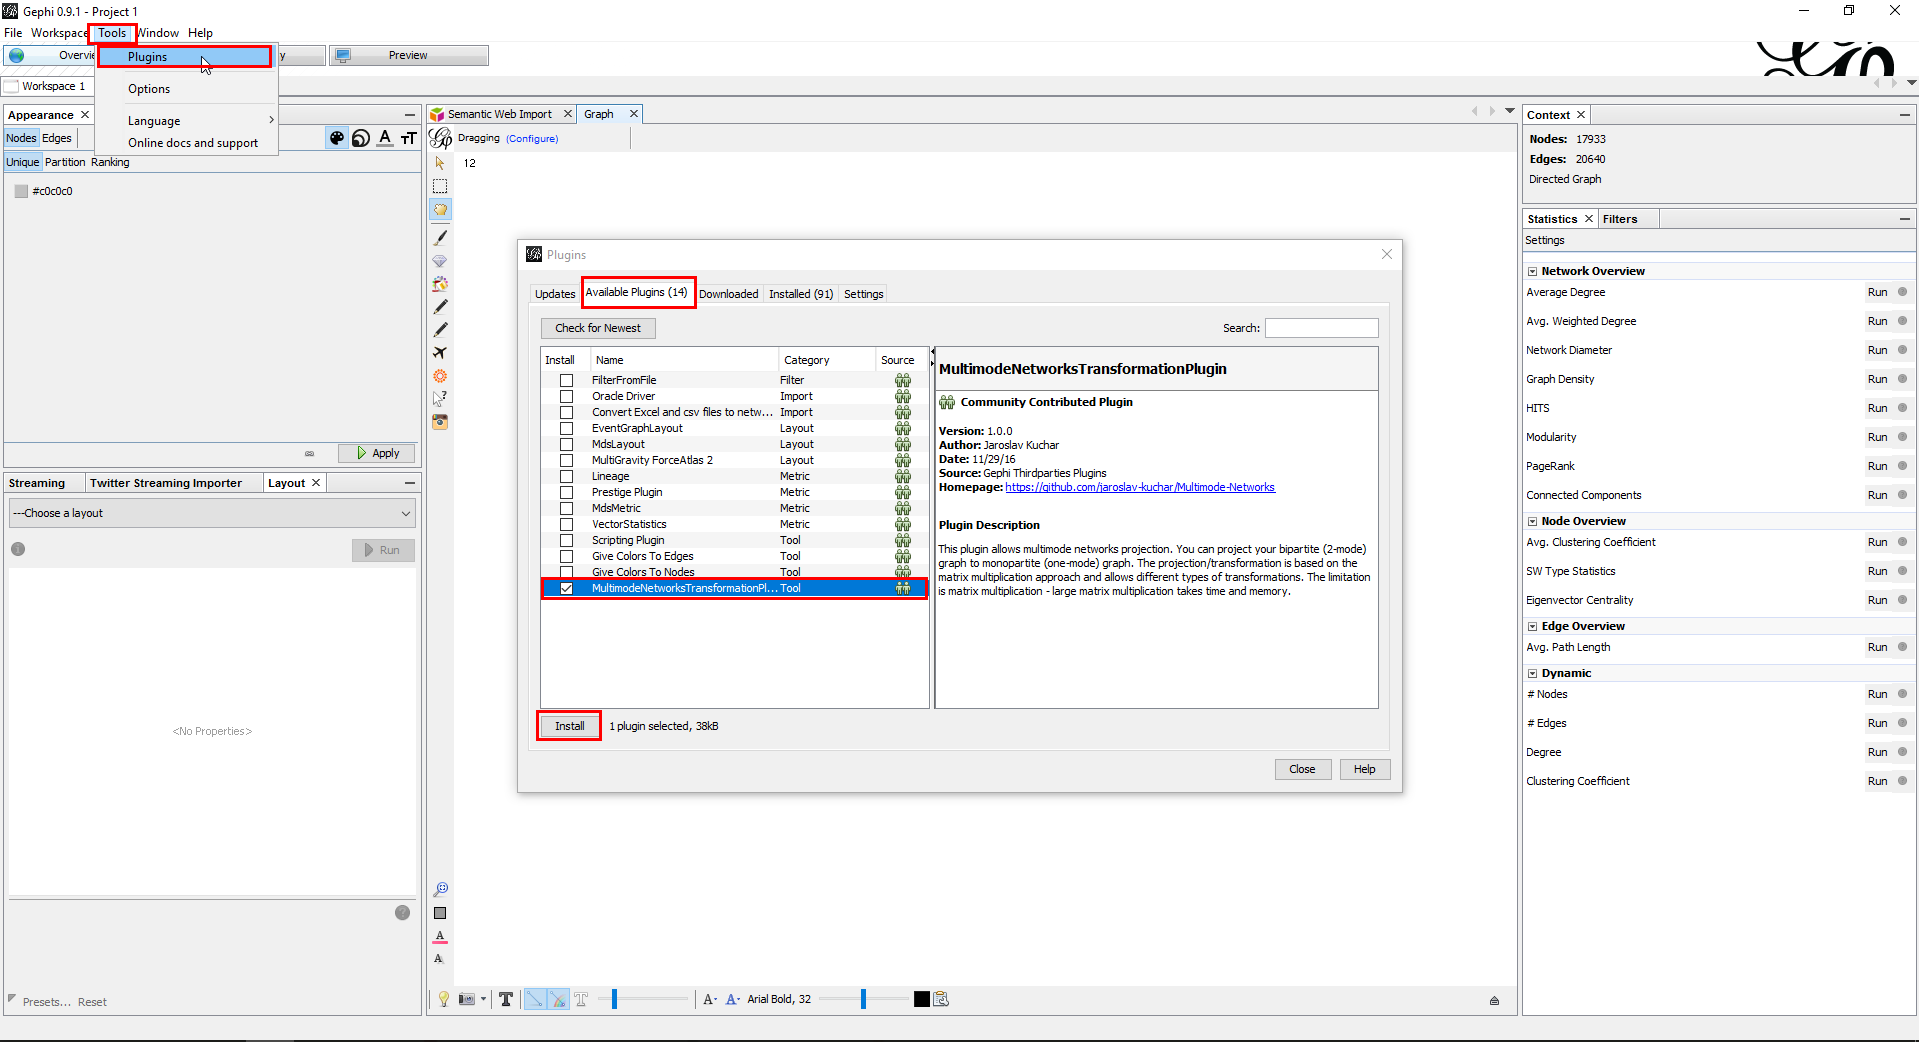The width and height of the screenshot is (1919, 1042).
Task: Click the lightbulb background color icon
Action: (444, 999)
